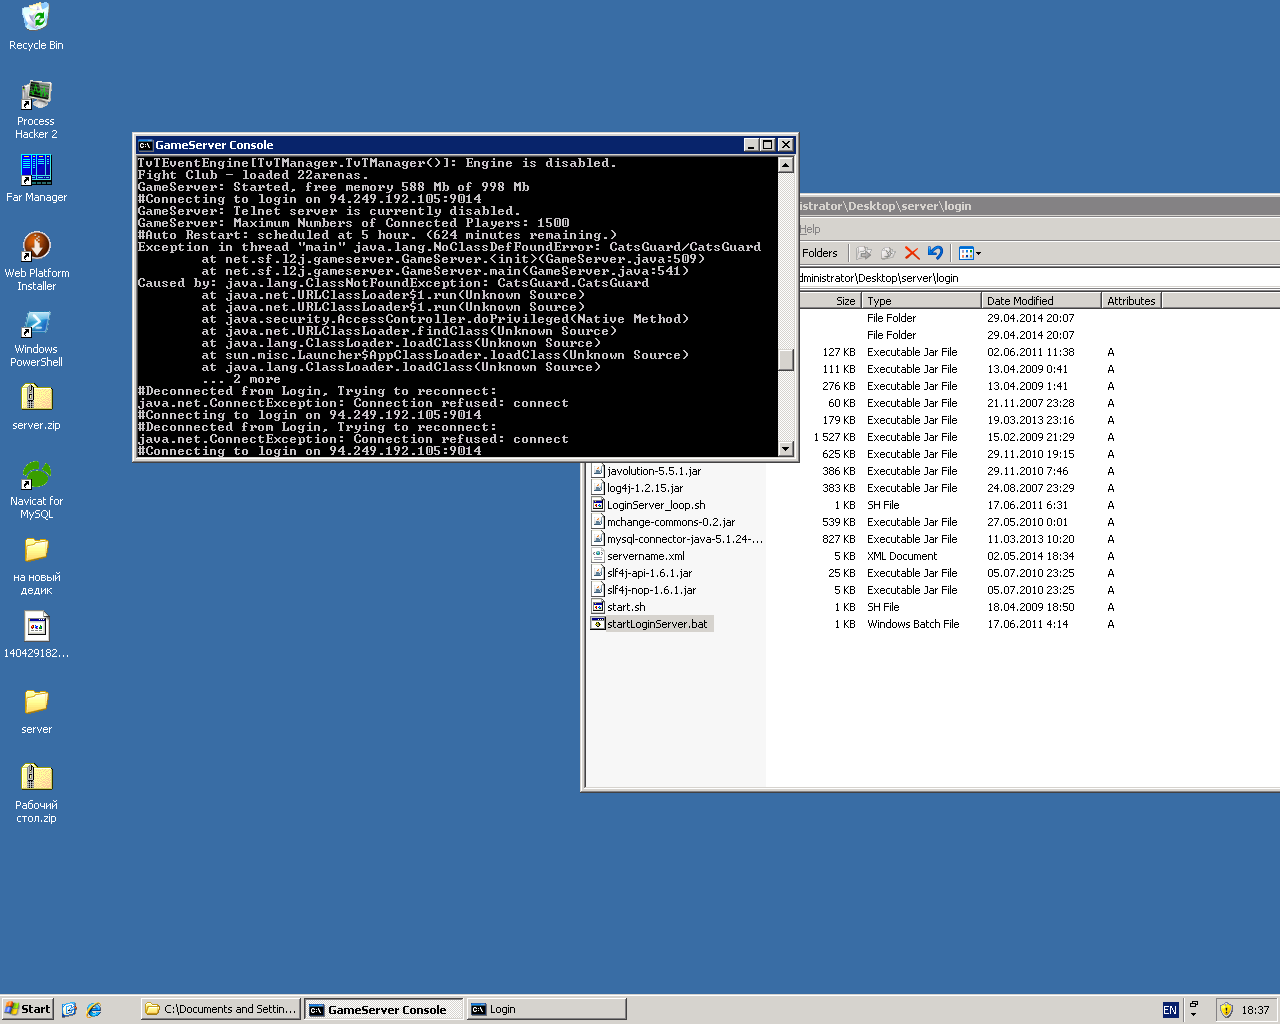Select startLoginServer.bat file
Viewport: 1280px width, 1024px height.
tap(657, 624)
